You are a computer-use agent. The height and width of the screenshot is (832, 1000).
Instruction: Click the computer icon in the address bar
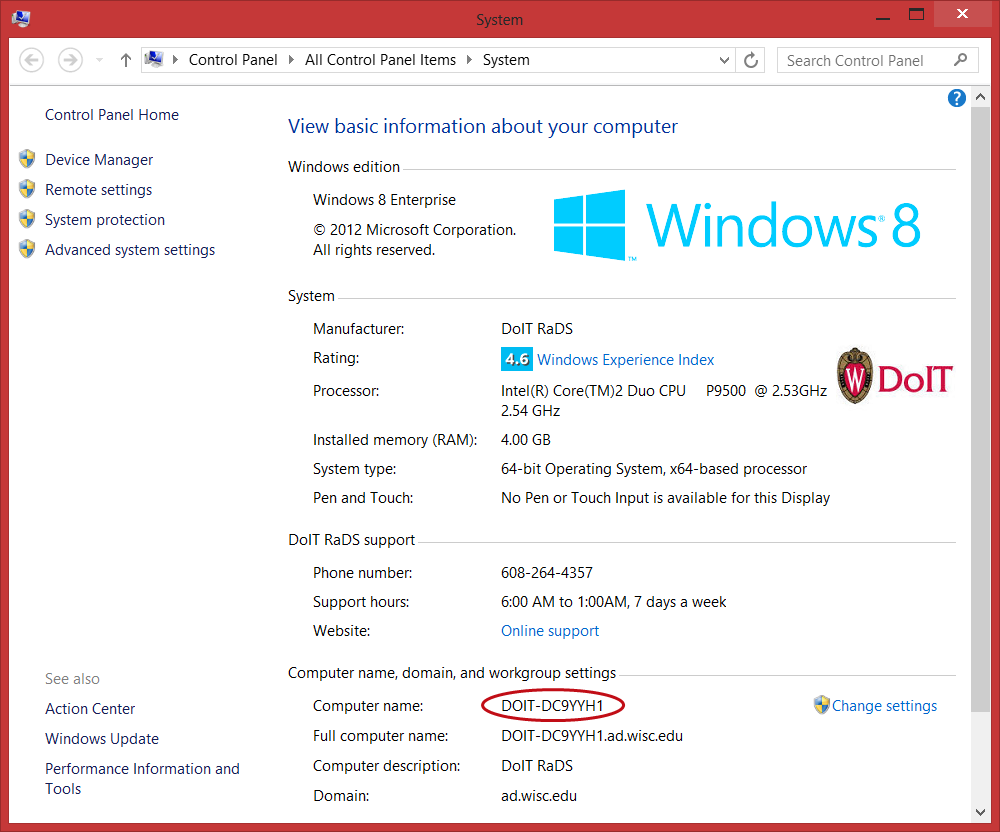[x=154, y=59]
